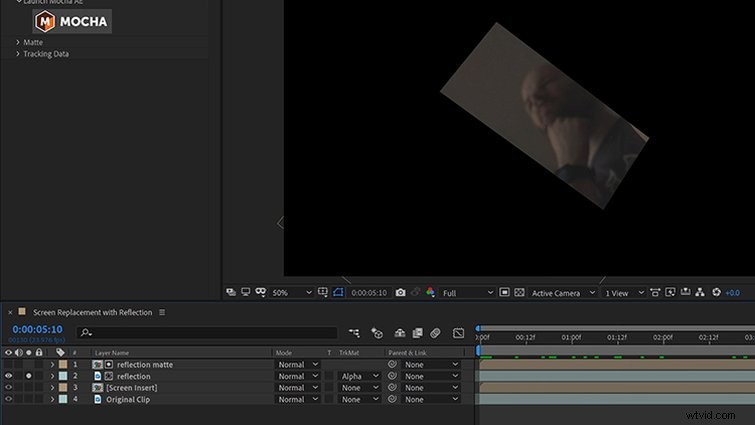Expand the [Screen Insert] layer
Screen dimensions: 755x425
pos(52,387)
